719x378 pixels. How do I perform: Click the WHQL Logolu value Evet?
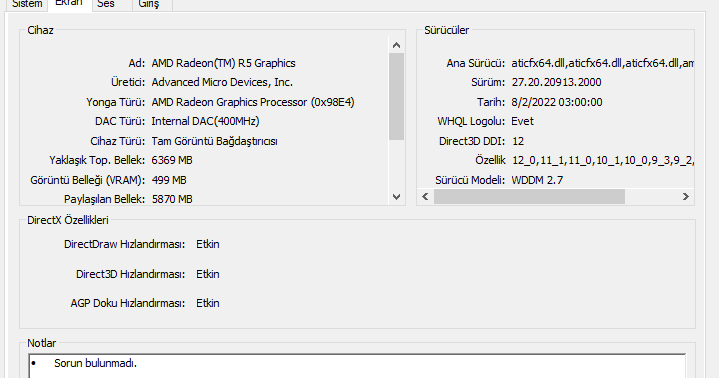[522, 121]
